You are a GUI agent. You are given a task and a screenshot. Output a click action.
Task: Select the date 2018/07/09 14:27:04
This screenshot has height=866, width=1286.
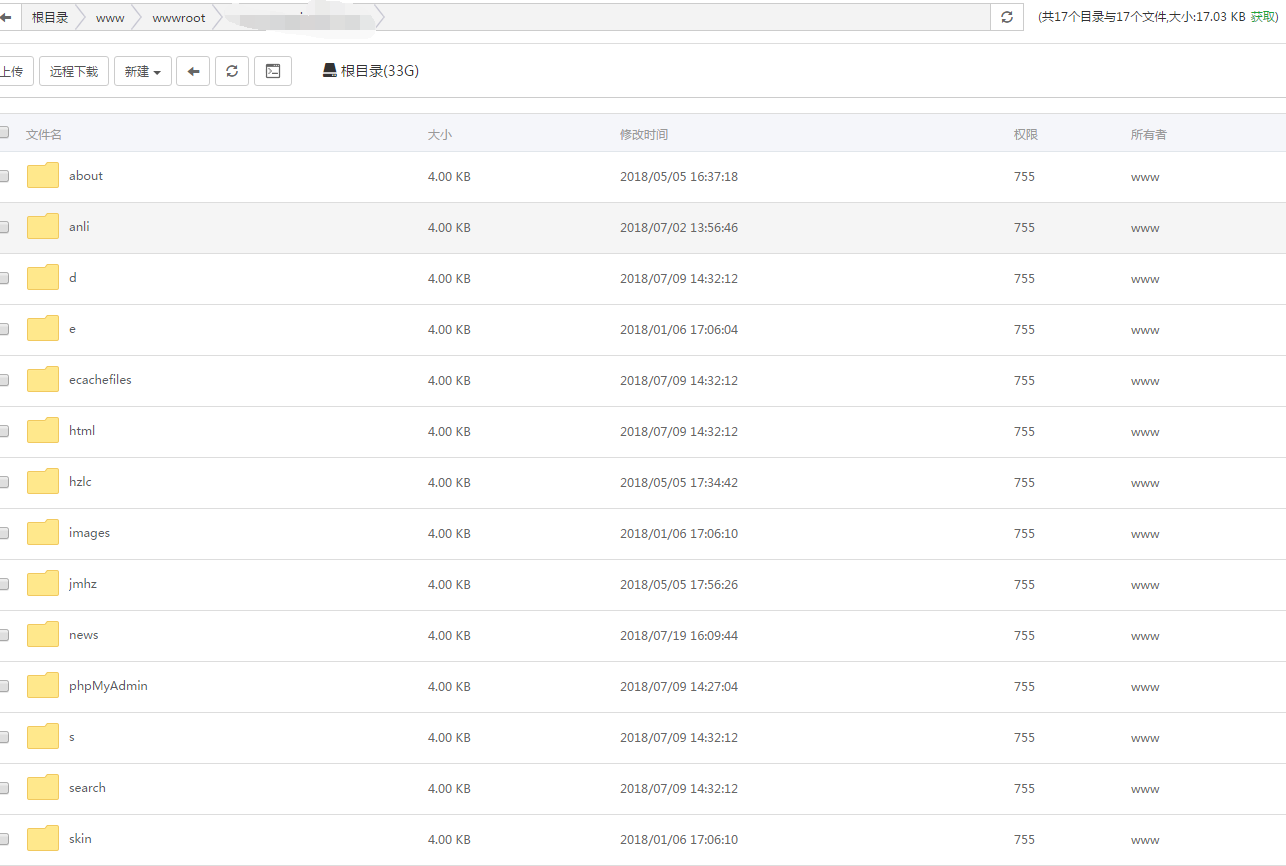point(679,687)
